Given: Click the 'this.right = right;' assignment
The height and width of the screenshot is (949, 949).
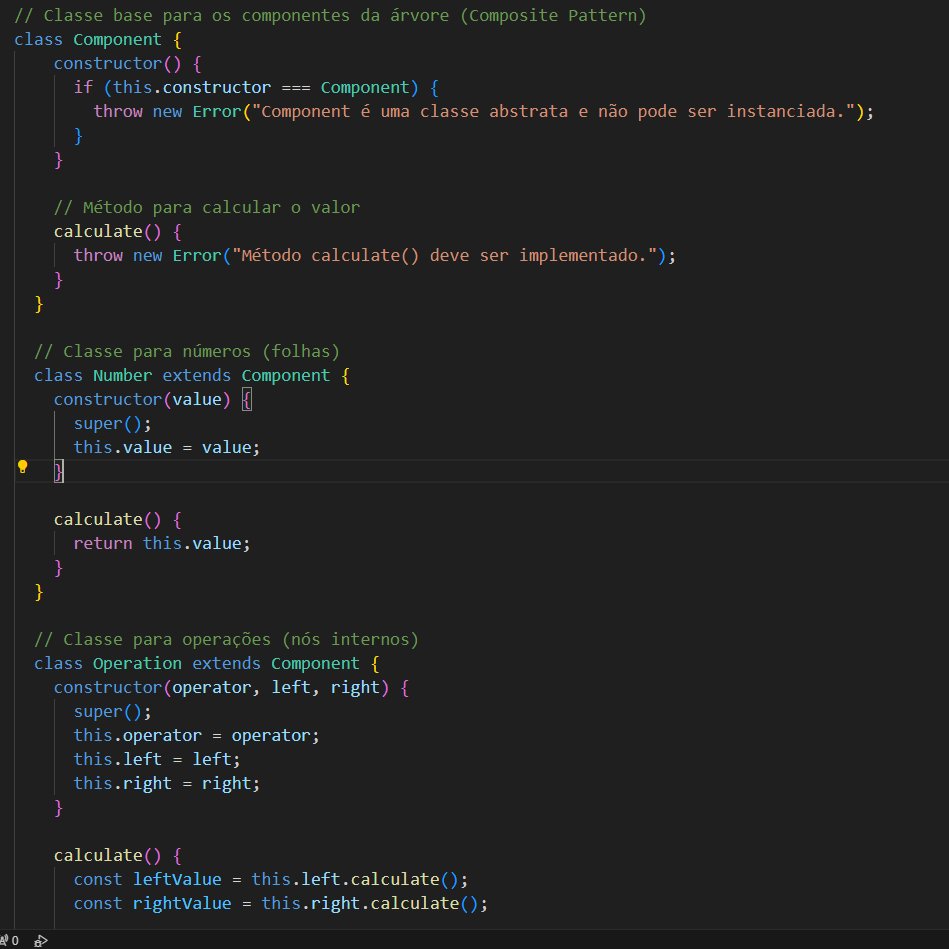Looking at the screenshot, I should [x=167, y=784].
